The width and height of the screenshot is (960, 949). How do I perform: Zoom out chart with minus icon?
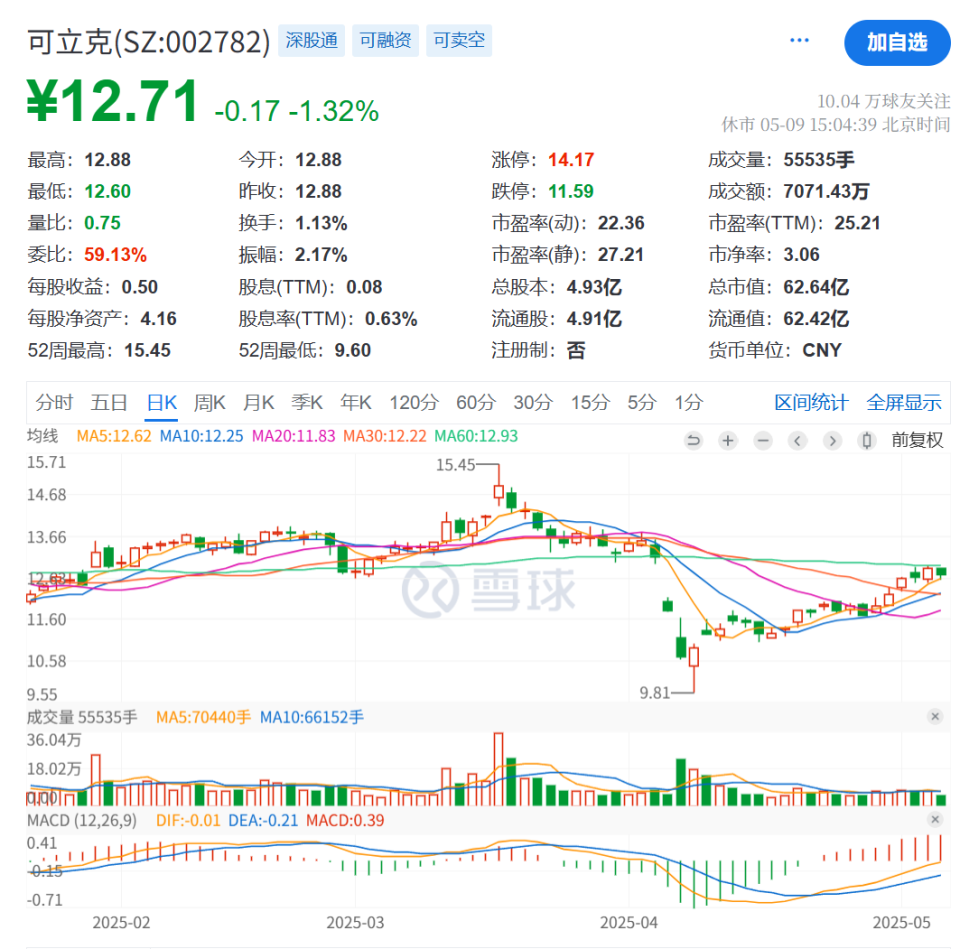(763, 440)
